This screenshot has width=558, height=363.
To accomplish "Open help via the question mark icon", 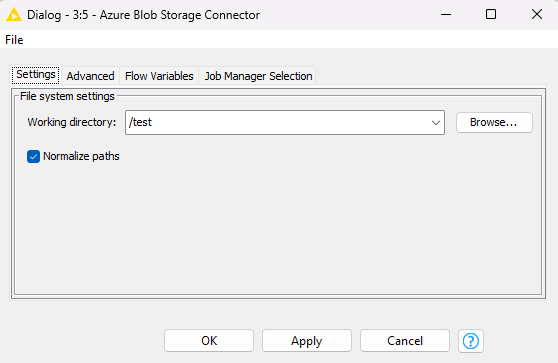I will [x=470, y=341].
